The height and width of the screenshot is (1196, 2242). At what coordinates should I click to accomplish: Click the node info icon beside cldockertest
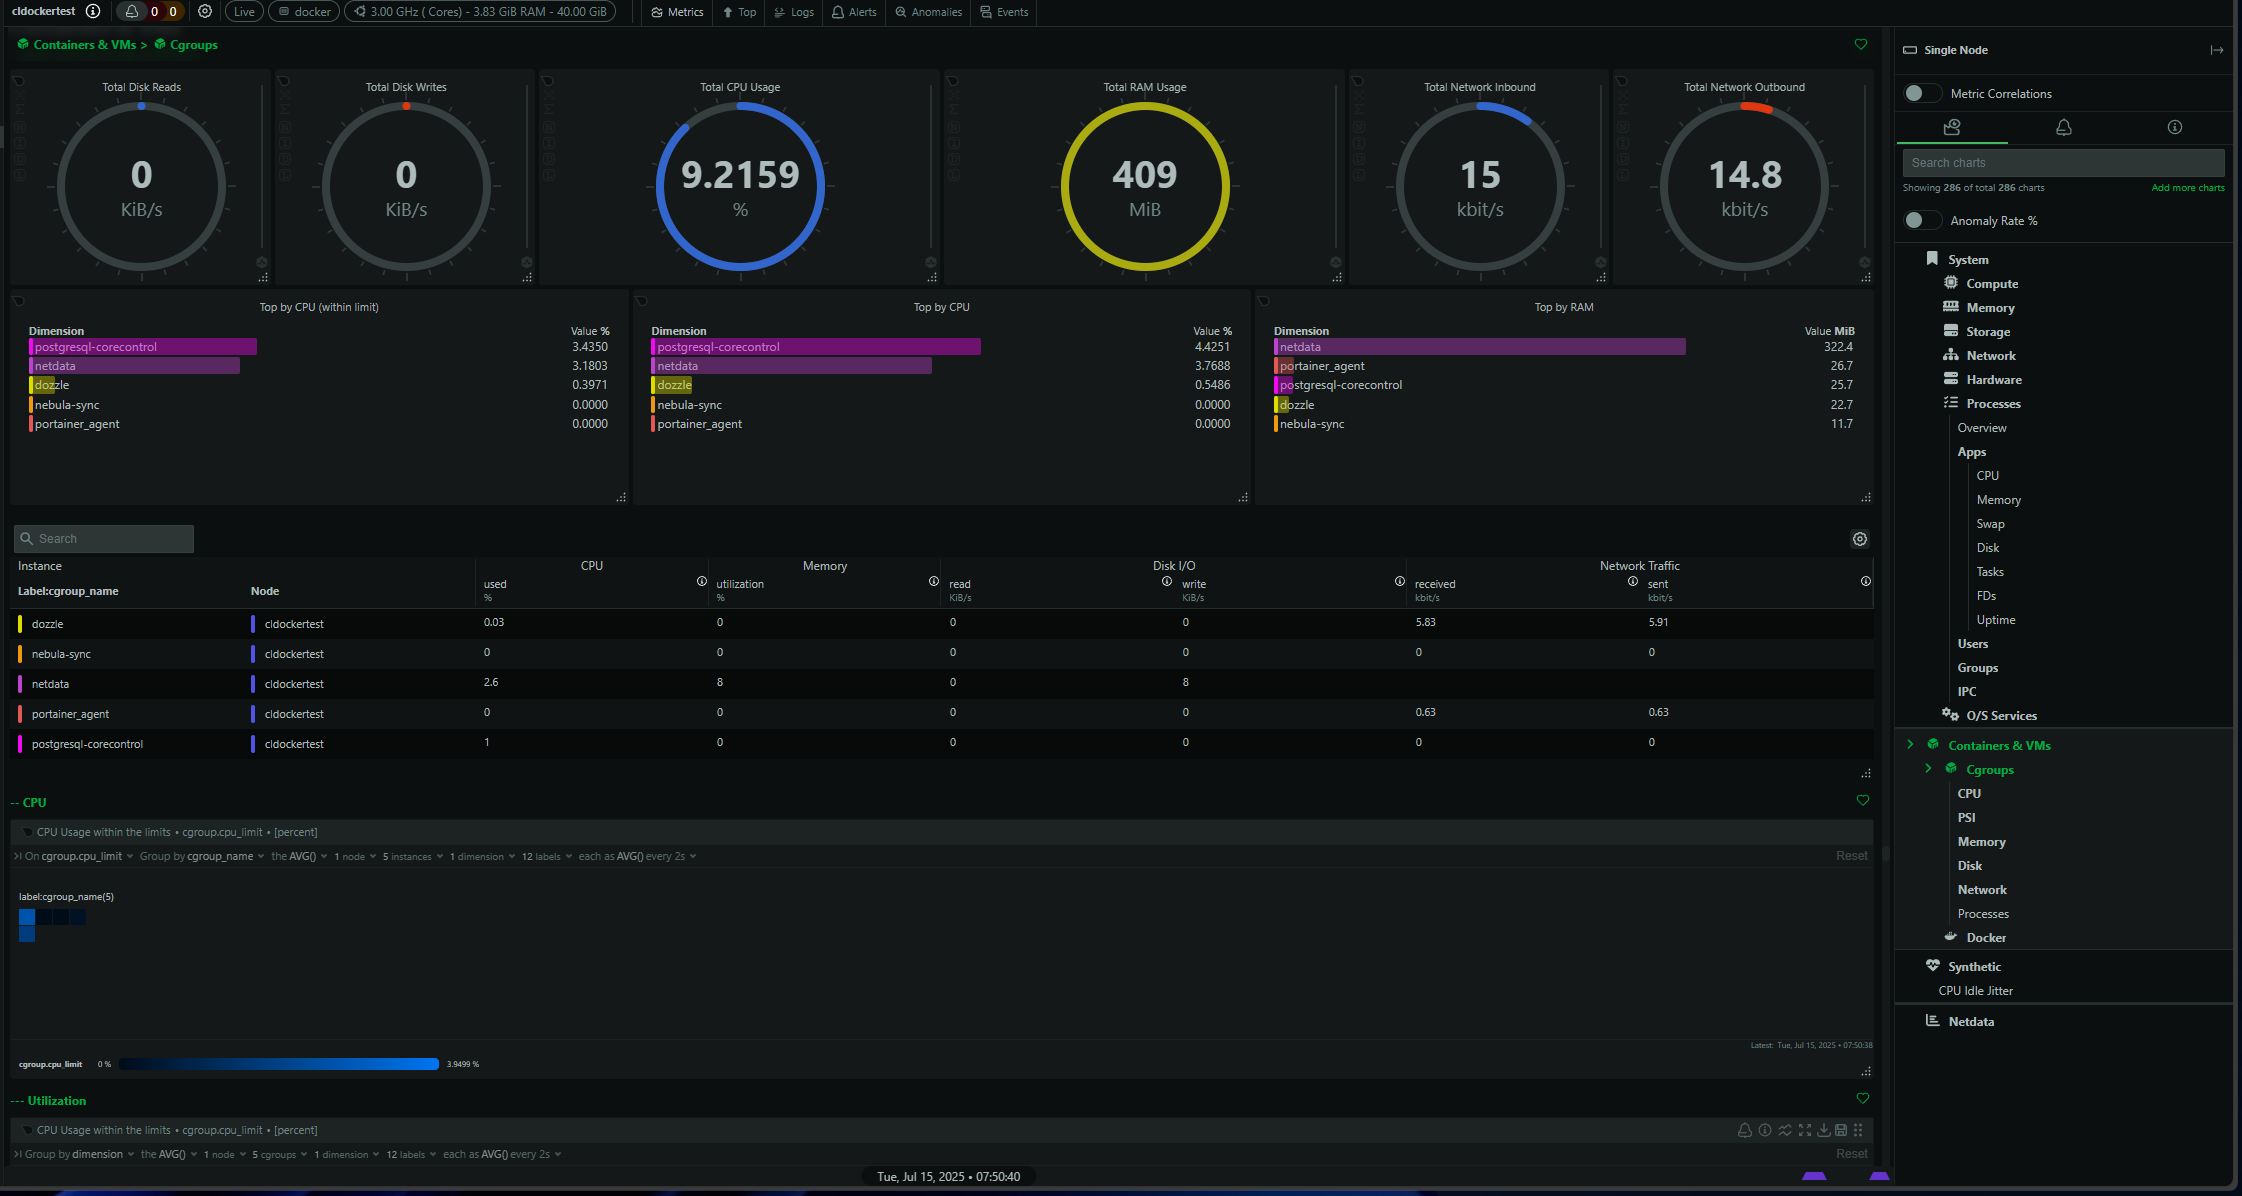(x=93, y=12)
